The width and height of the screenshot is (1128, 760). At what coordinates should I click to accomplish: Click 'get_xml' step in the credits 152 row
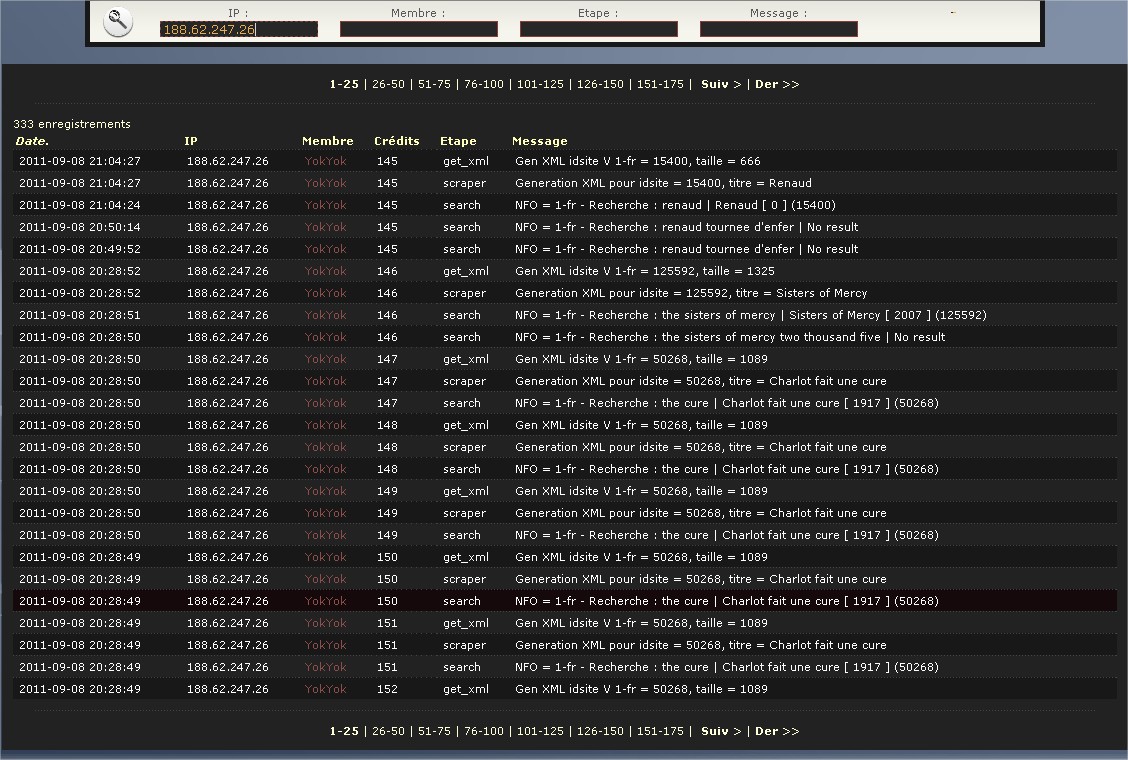[465, 689]
